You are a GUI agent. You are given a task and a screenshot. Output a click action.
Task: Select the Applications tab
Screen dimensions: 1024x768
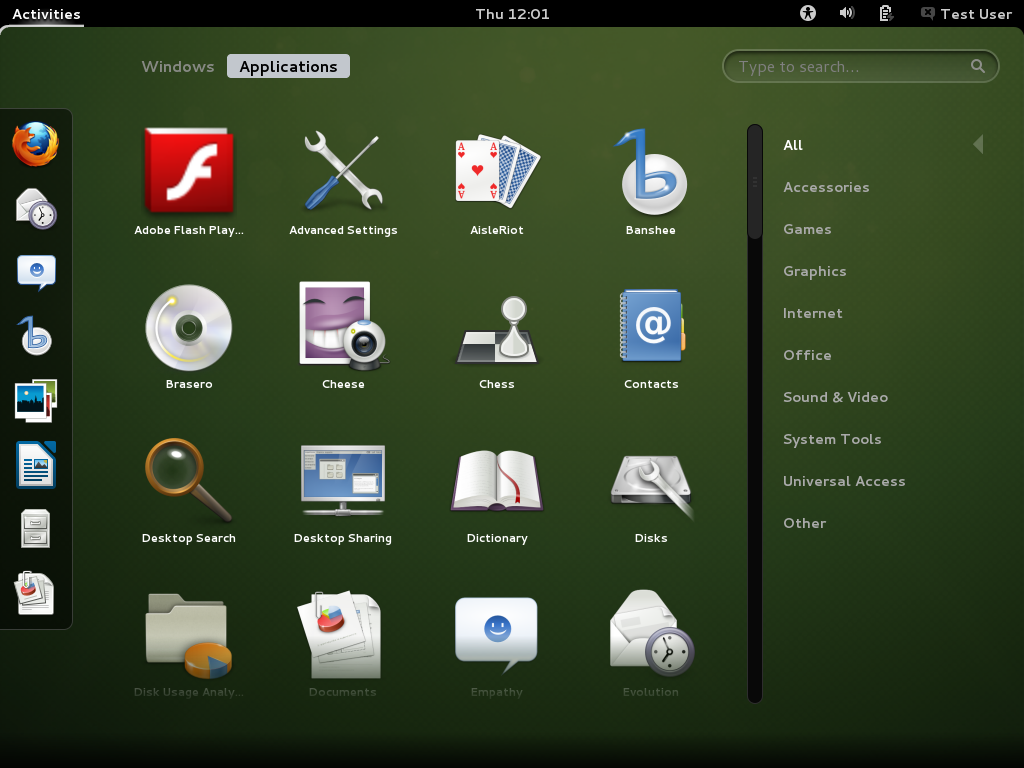click(288, 66)
